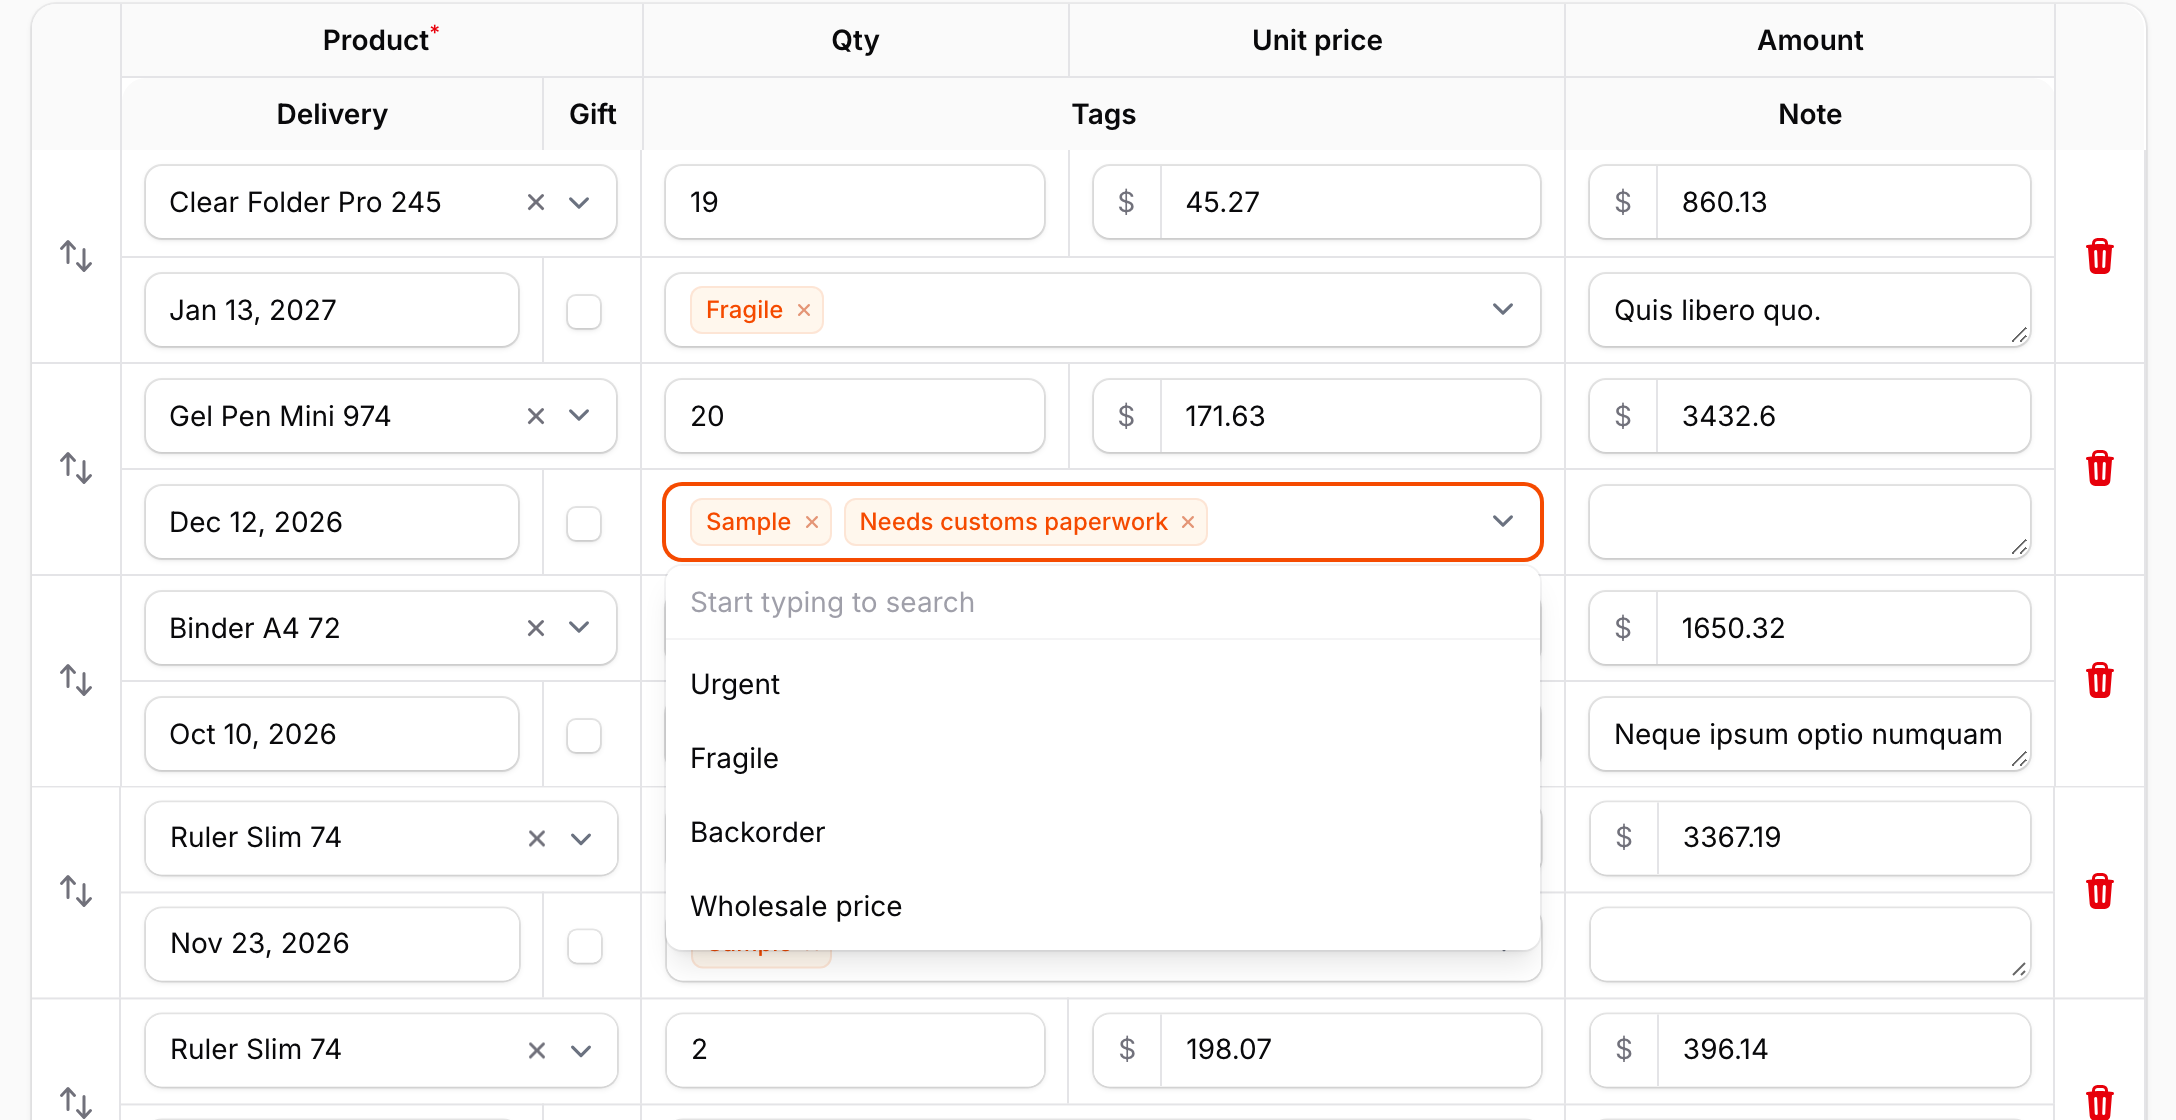2176x1120 pixels.
Task: Clear the Ruler Slim 74 product with qty 2
Action: [537, 1050]
